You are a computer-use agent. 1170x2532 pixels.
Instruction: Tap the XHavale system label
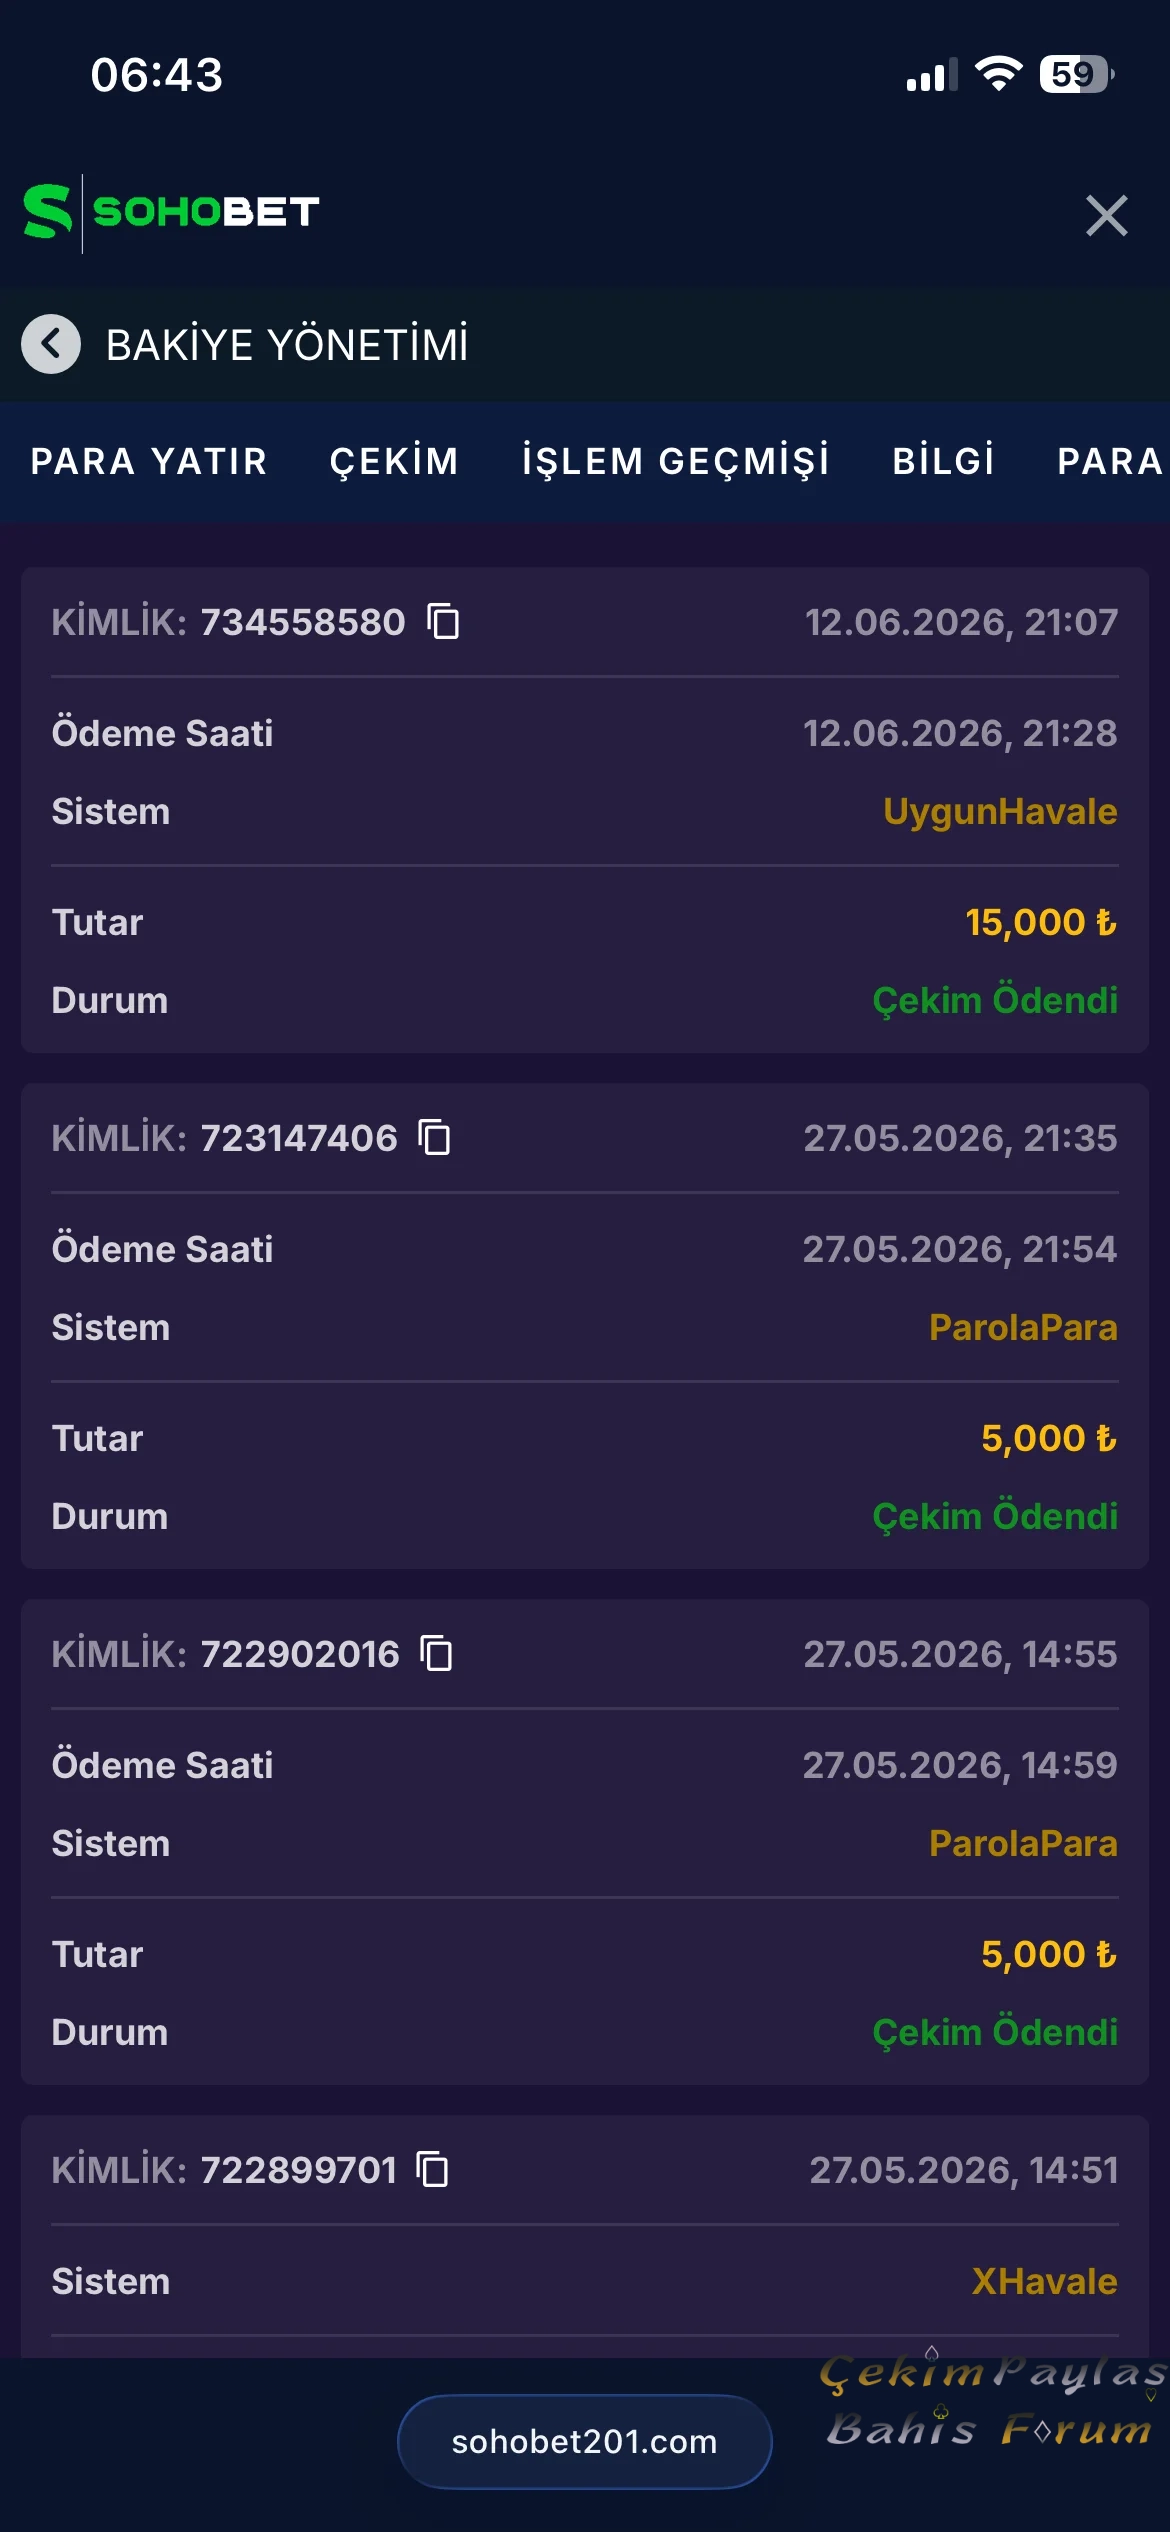coord(1045,2281)
